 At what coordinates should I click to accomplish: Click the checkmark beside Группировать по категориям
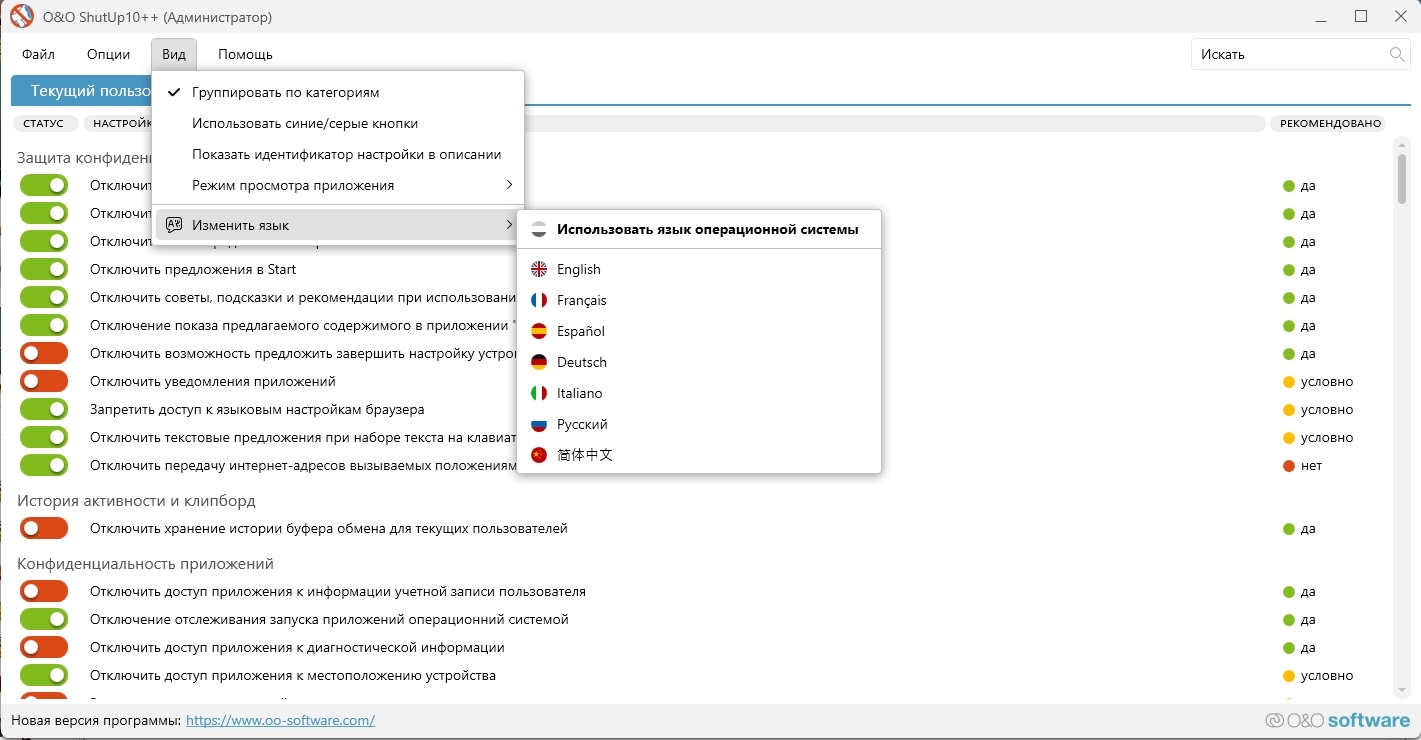click(x=173, y=92)
